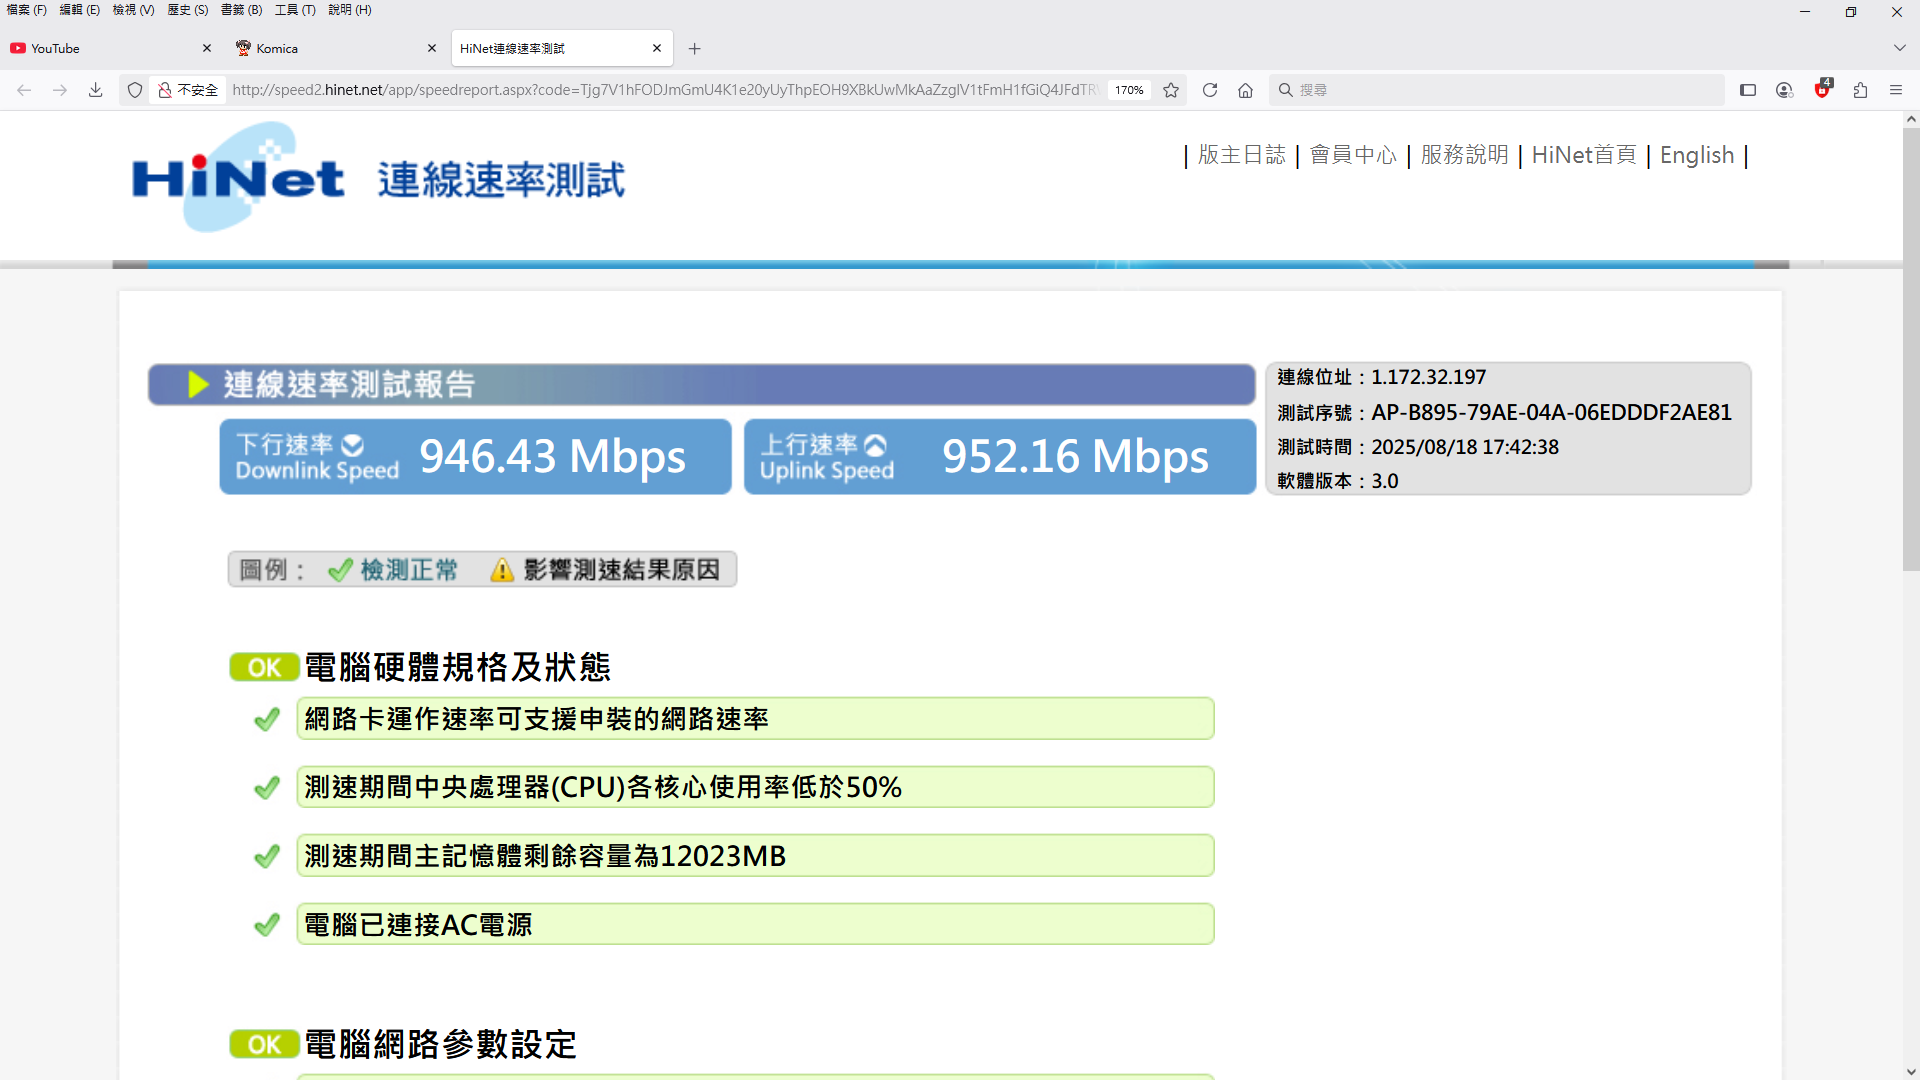Click the 影響測速結果原因 legend warning entry
This screenshot has height=1080, width=1920.
point(605,570)
